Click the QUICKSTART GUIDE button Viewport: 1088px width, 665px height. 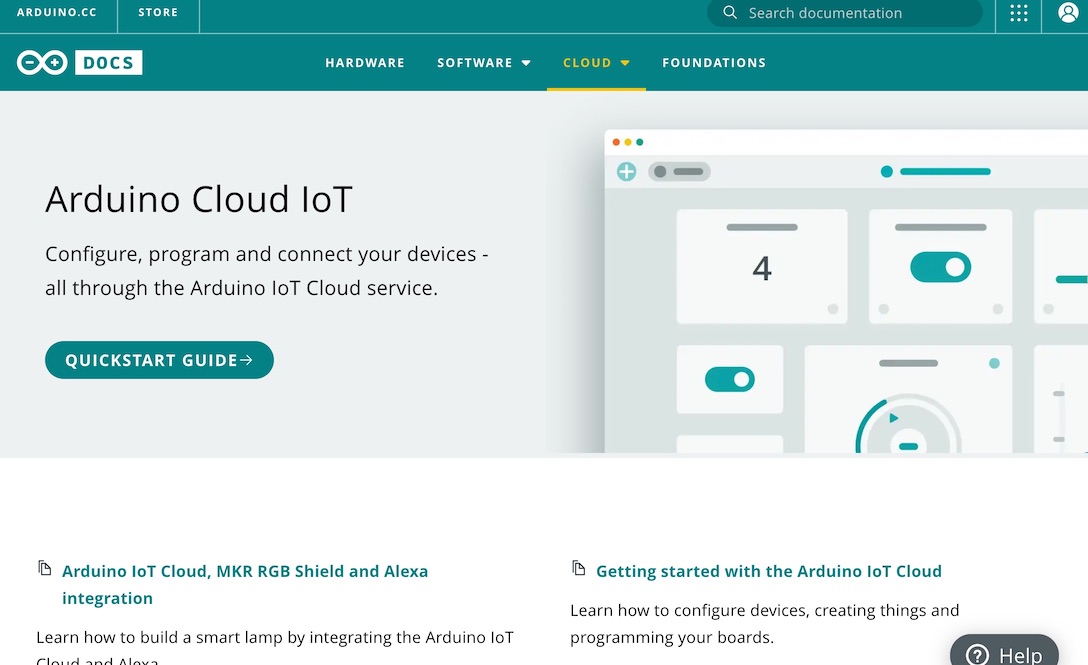click(159, 360)
